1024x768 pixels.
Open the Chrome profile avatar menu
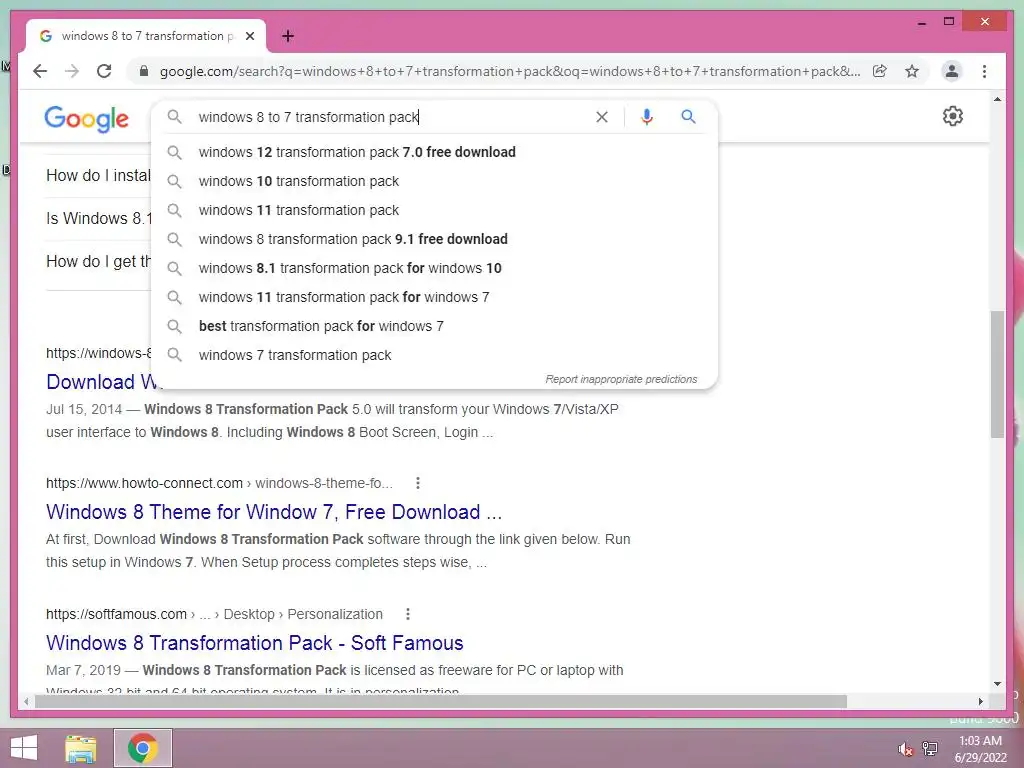coord(952,71)
